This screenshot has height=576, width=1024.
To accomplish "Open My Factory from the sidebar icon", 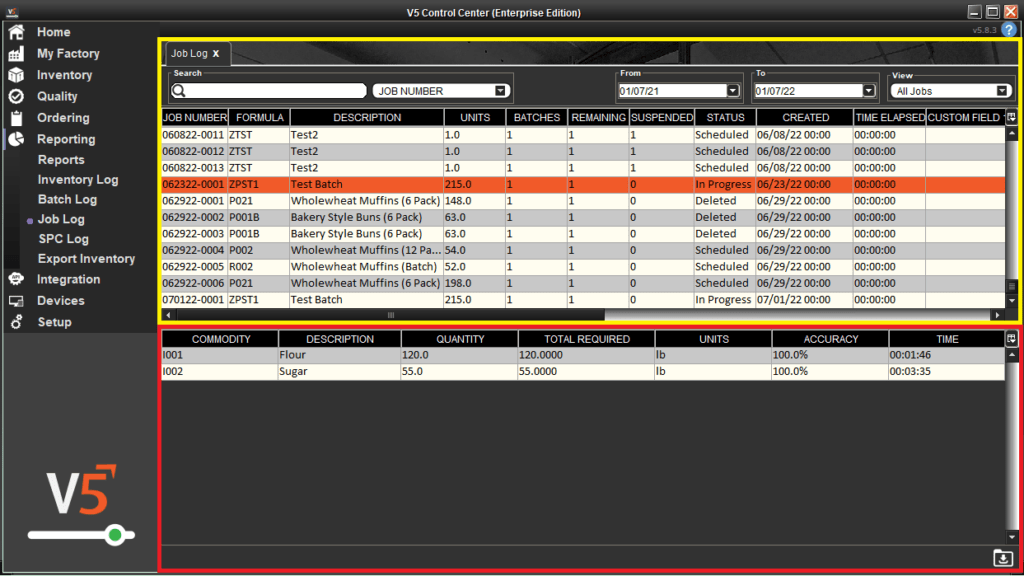I will pos(15,53).
